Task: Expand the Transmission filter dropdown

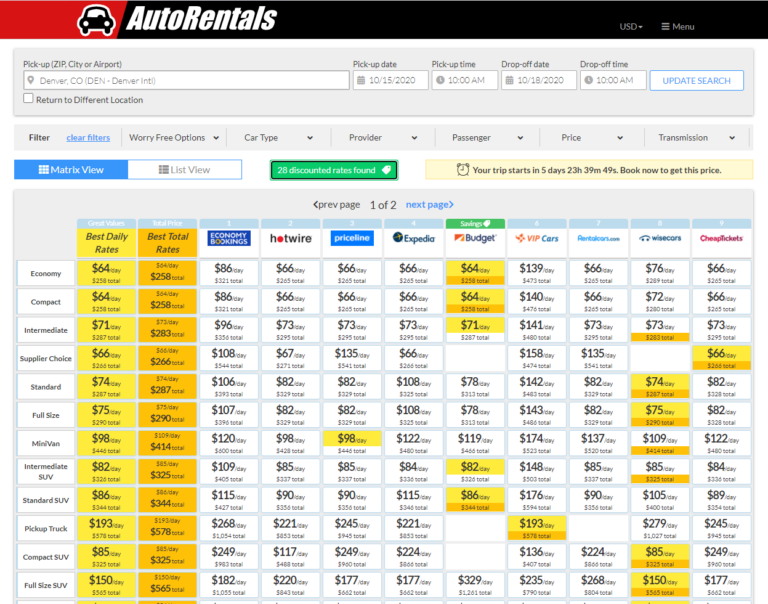Action: (696, 138)
